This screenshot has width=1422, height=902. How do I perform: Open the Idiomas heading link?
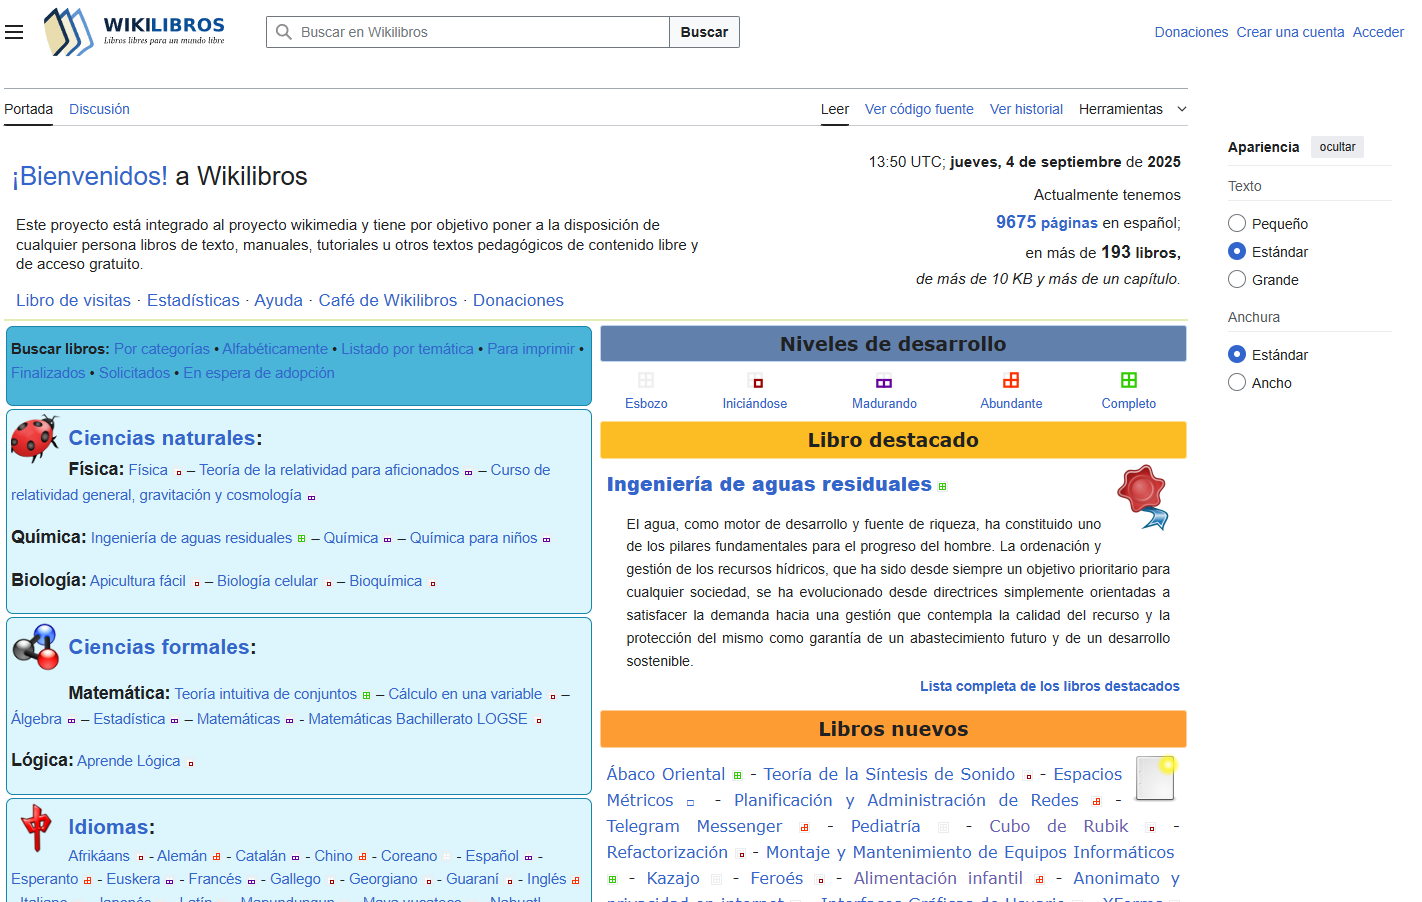point(108,827)
